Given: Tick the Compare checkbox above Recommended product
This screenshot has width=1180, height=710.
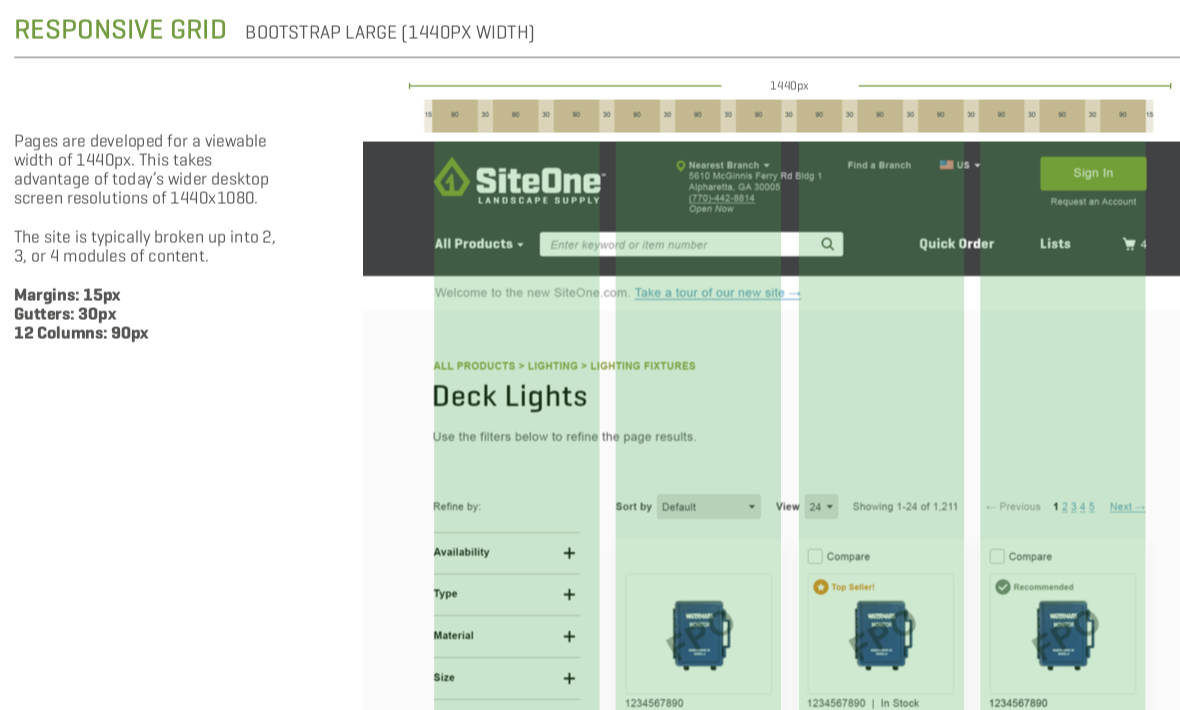Looking at the screenshot, I should click(996, 556).
